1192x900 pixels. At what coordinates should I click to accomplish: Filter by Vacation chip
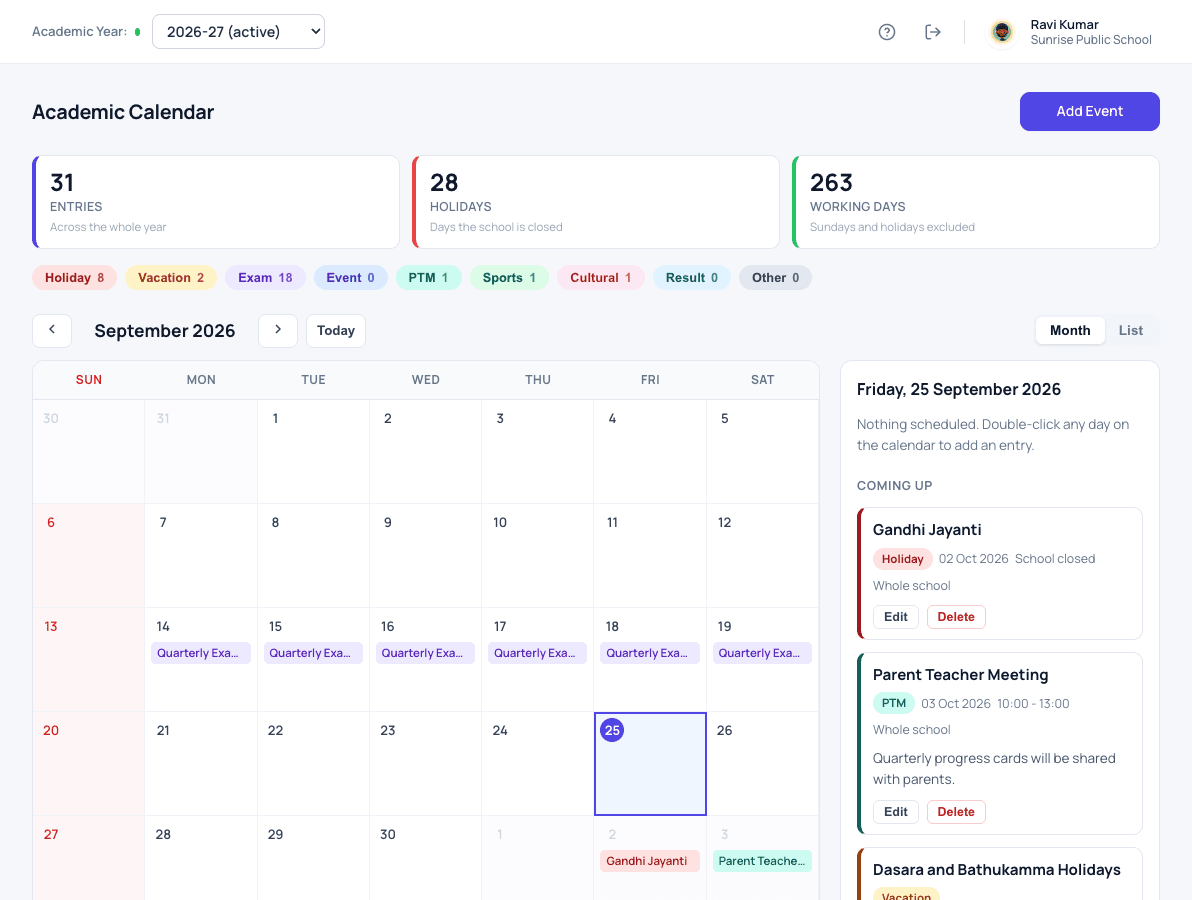click(171, 277)
